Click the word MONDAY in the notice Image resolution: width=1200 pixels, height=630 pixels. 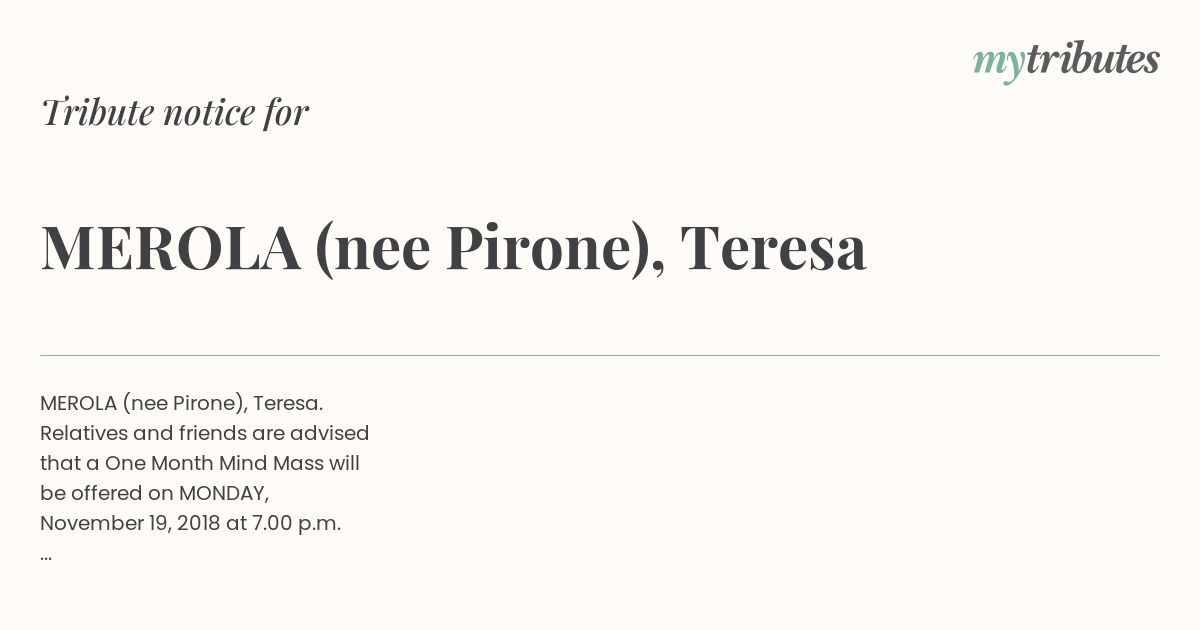224,494
